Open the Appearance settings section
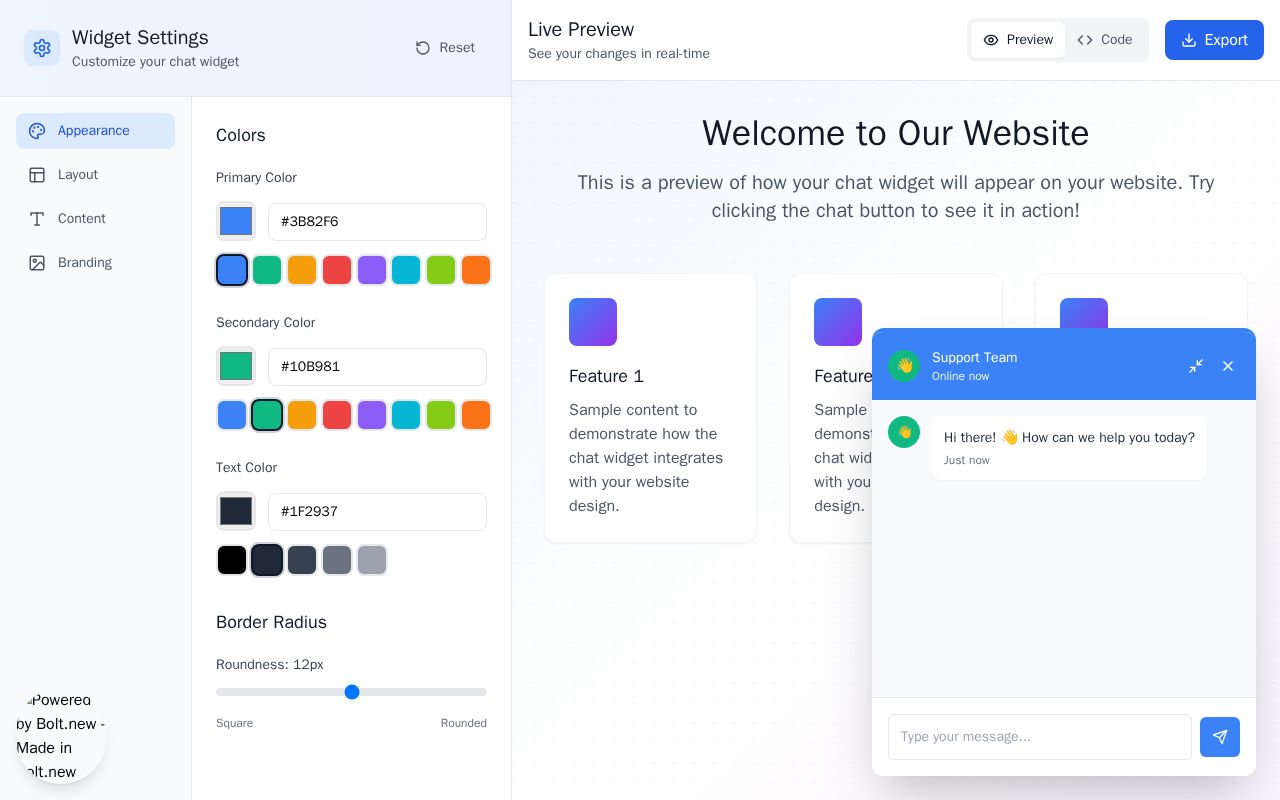This screenshot has width=1280, height=800. [95, 131]
